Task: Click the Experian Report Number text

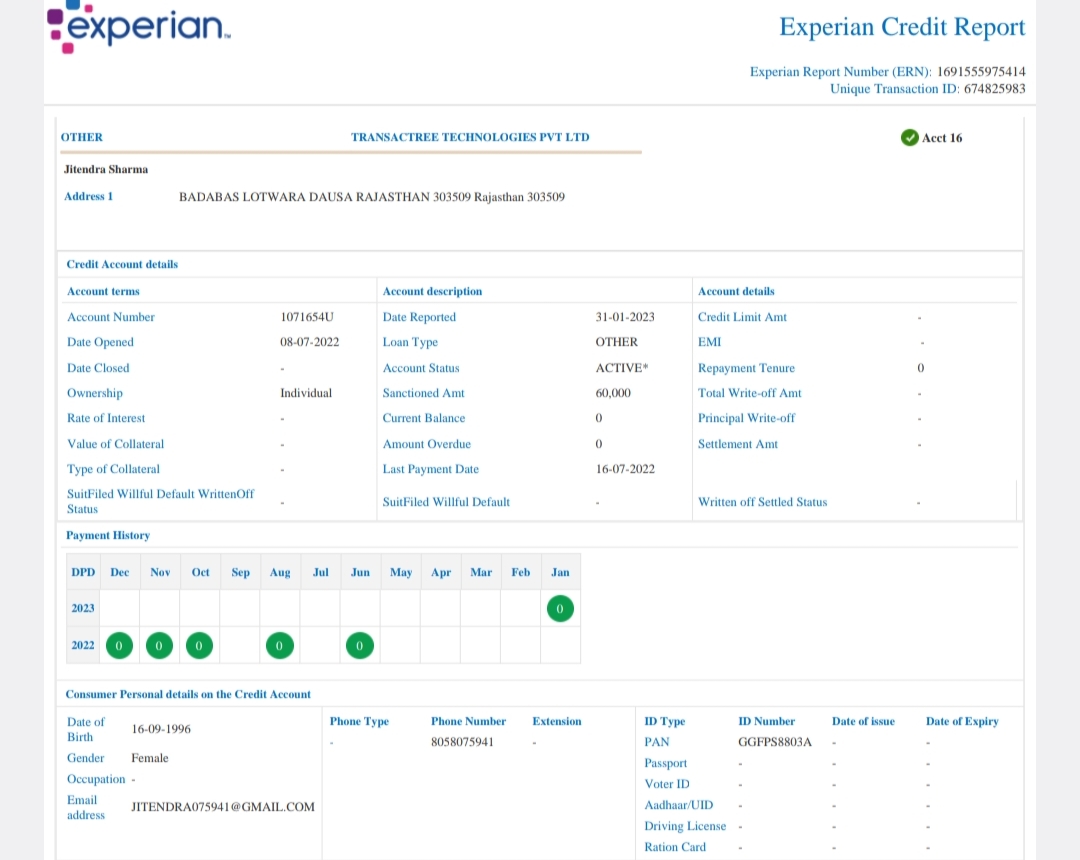Action: click(887, 72)
